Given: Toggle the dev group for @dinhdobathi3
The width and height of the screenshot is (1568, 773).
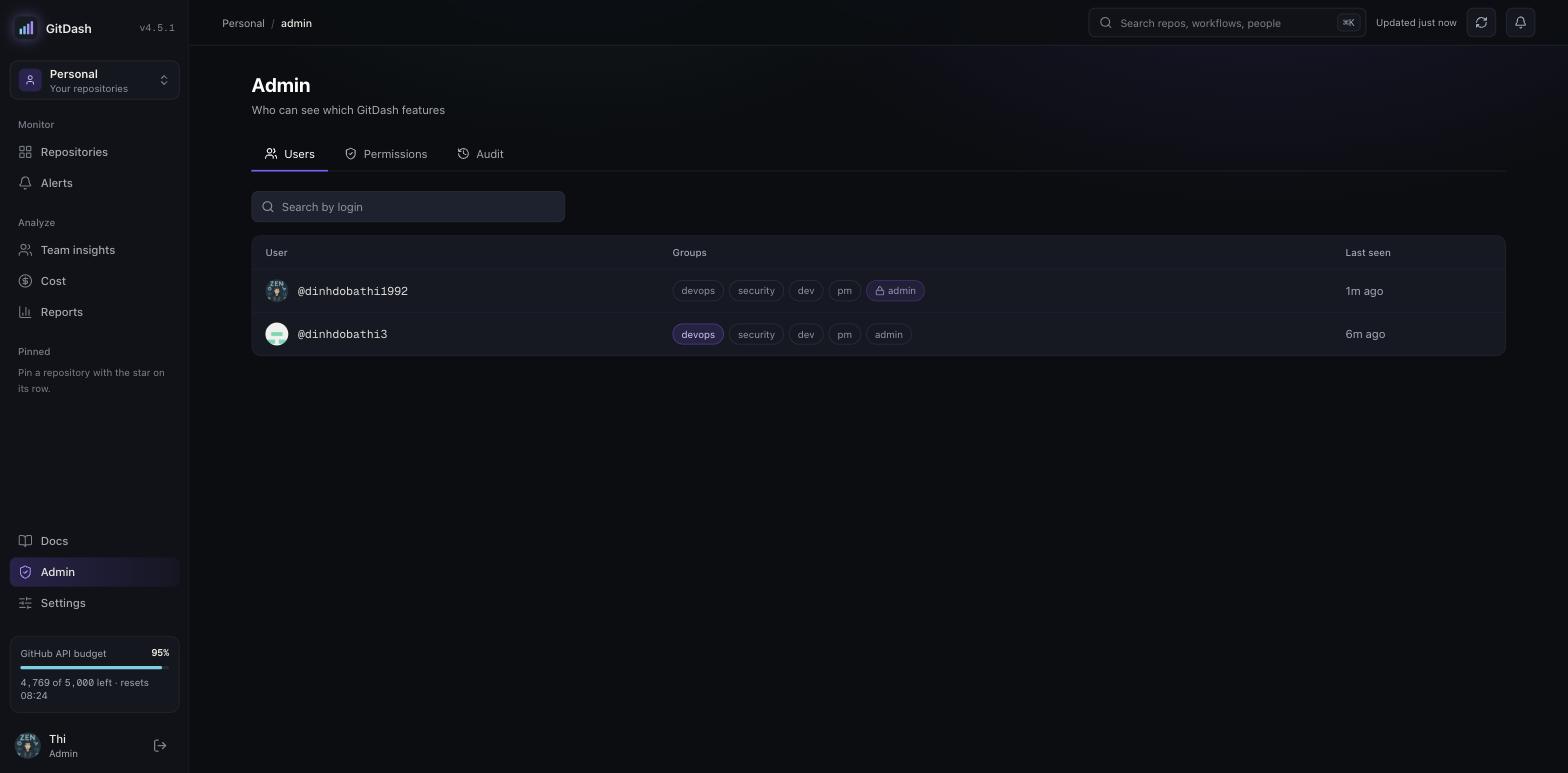Looking at the screenshot, I should click(806, 334).
